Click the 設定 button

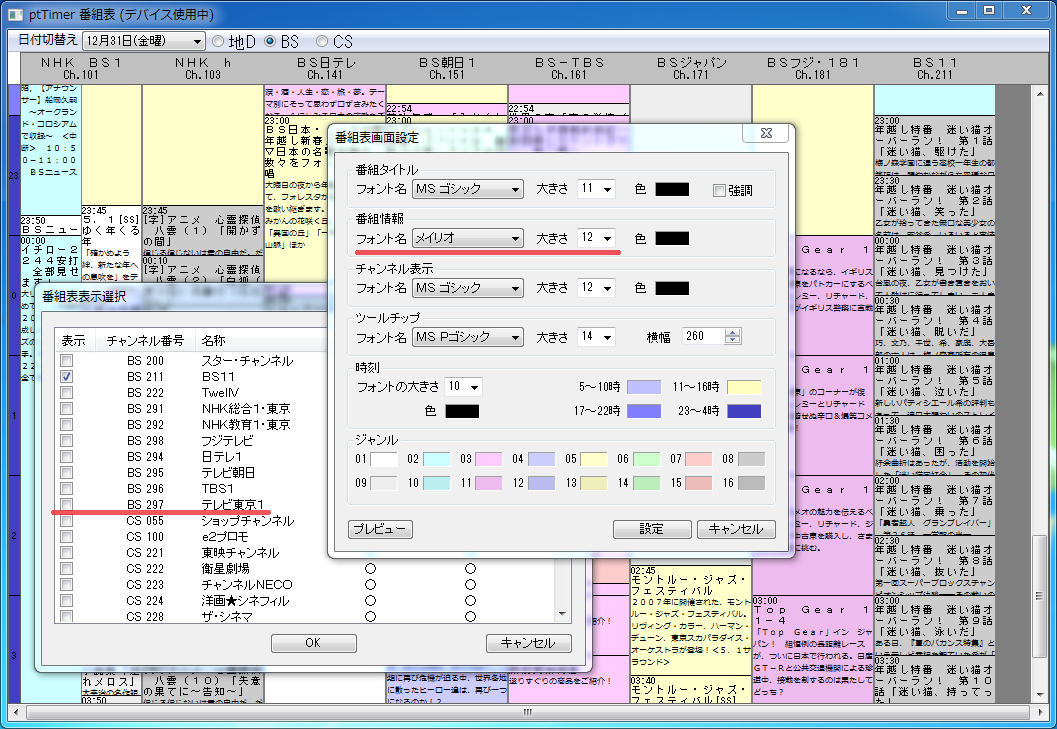652,529
